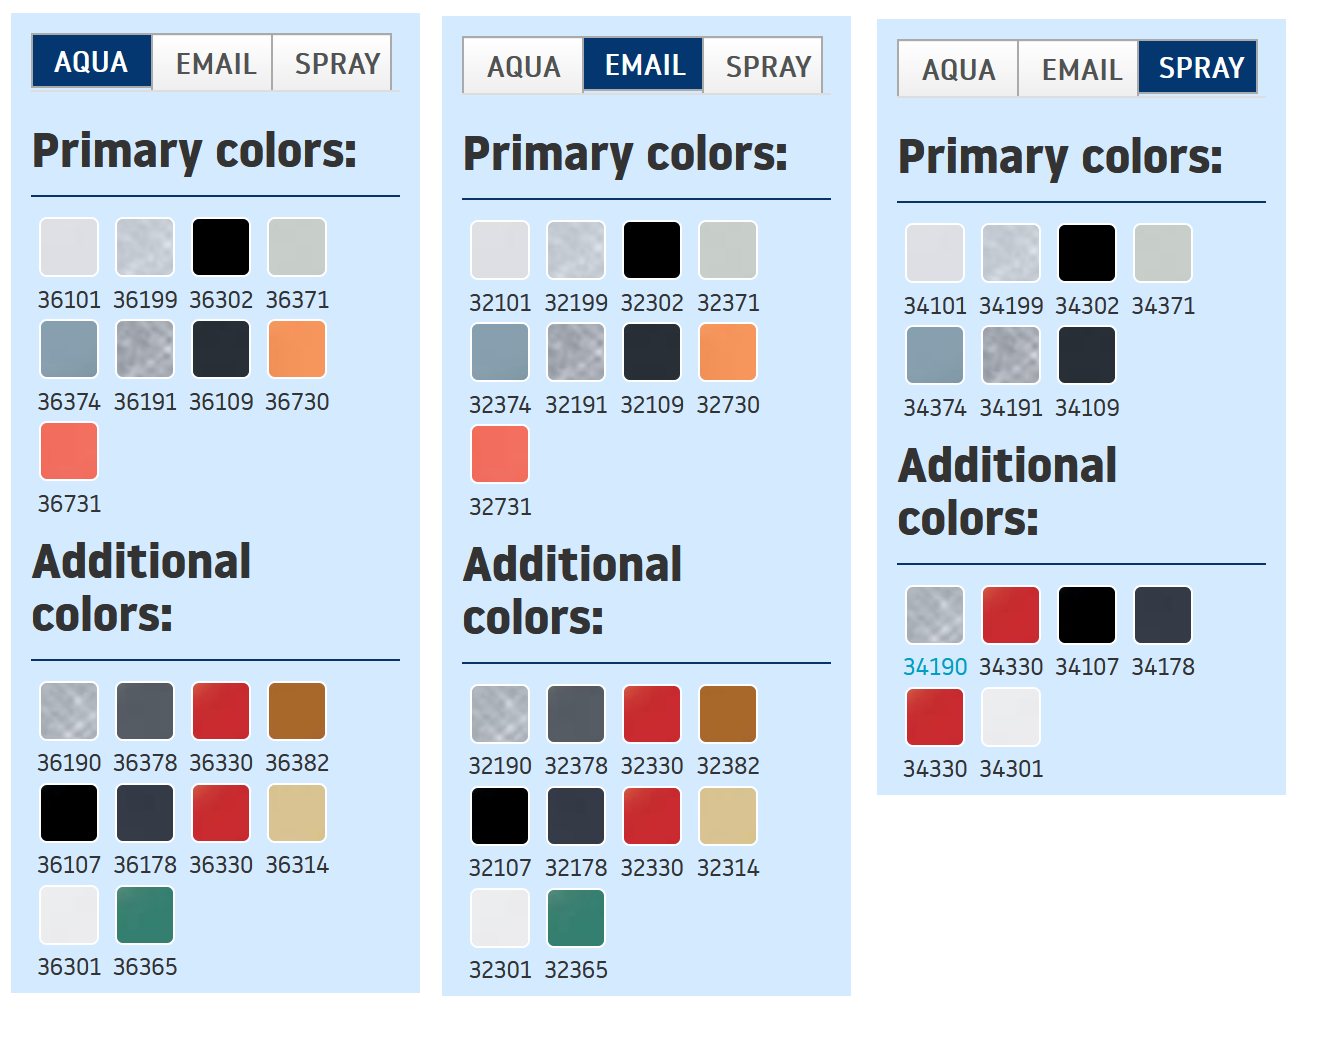Image resolution: width=1329 pixels, height=1038 pixels.
Task: Pick the black swatch labeled 36302
Action: coord(221,247)
